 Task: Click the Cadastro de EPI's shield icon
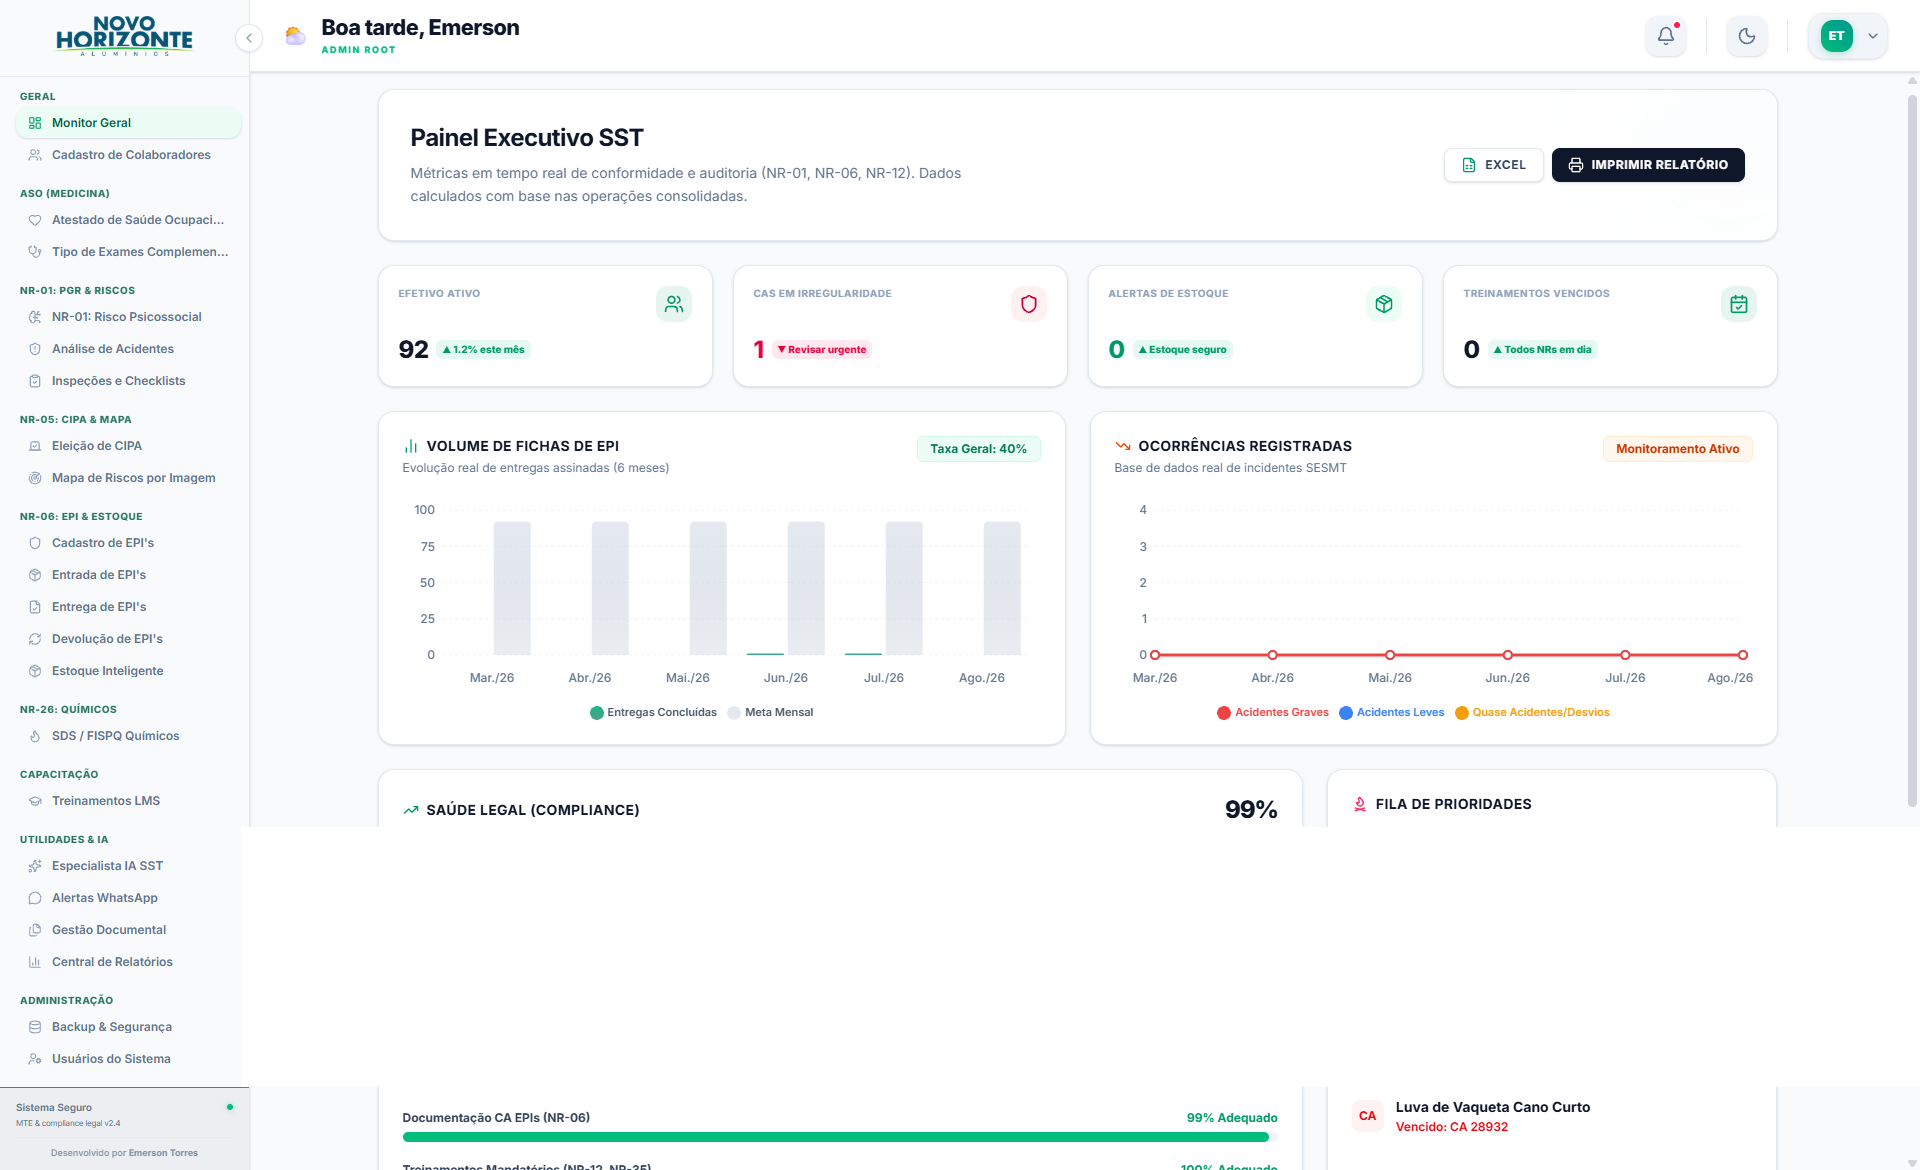tap(35, 543)
